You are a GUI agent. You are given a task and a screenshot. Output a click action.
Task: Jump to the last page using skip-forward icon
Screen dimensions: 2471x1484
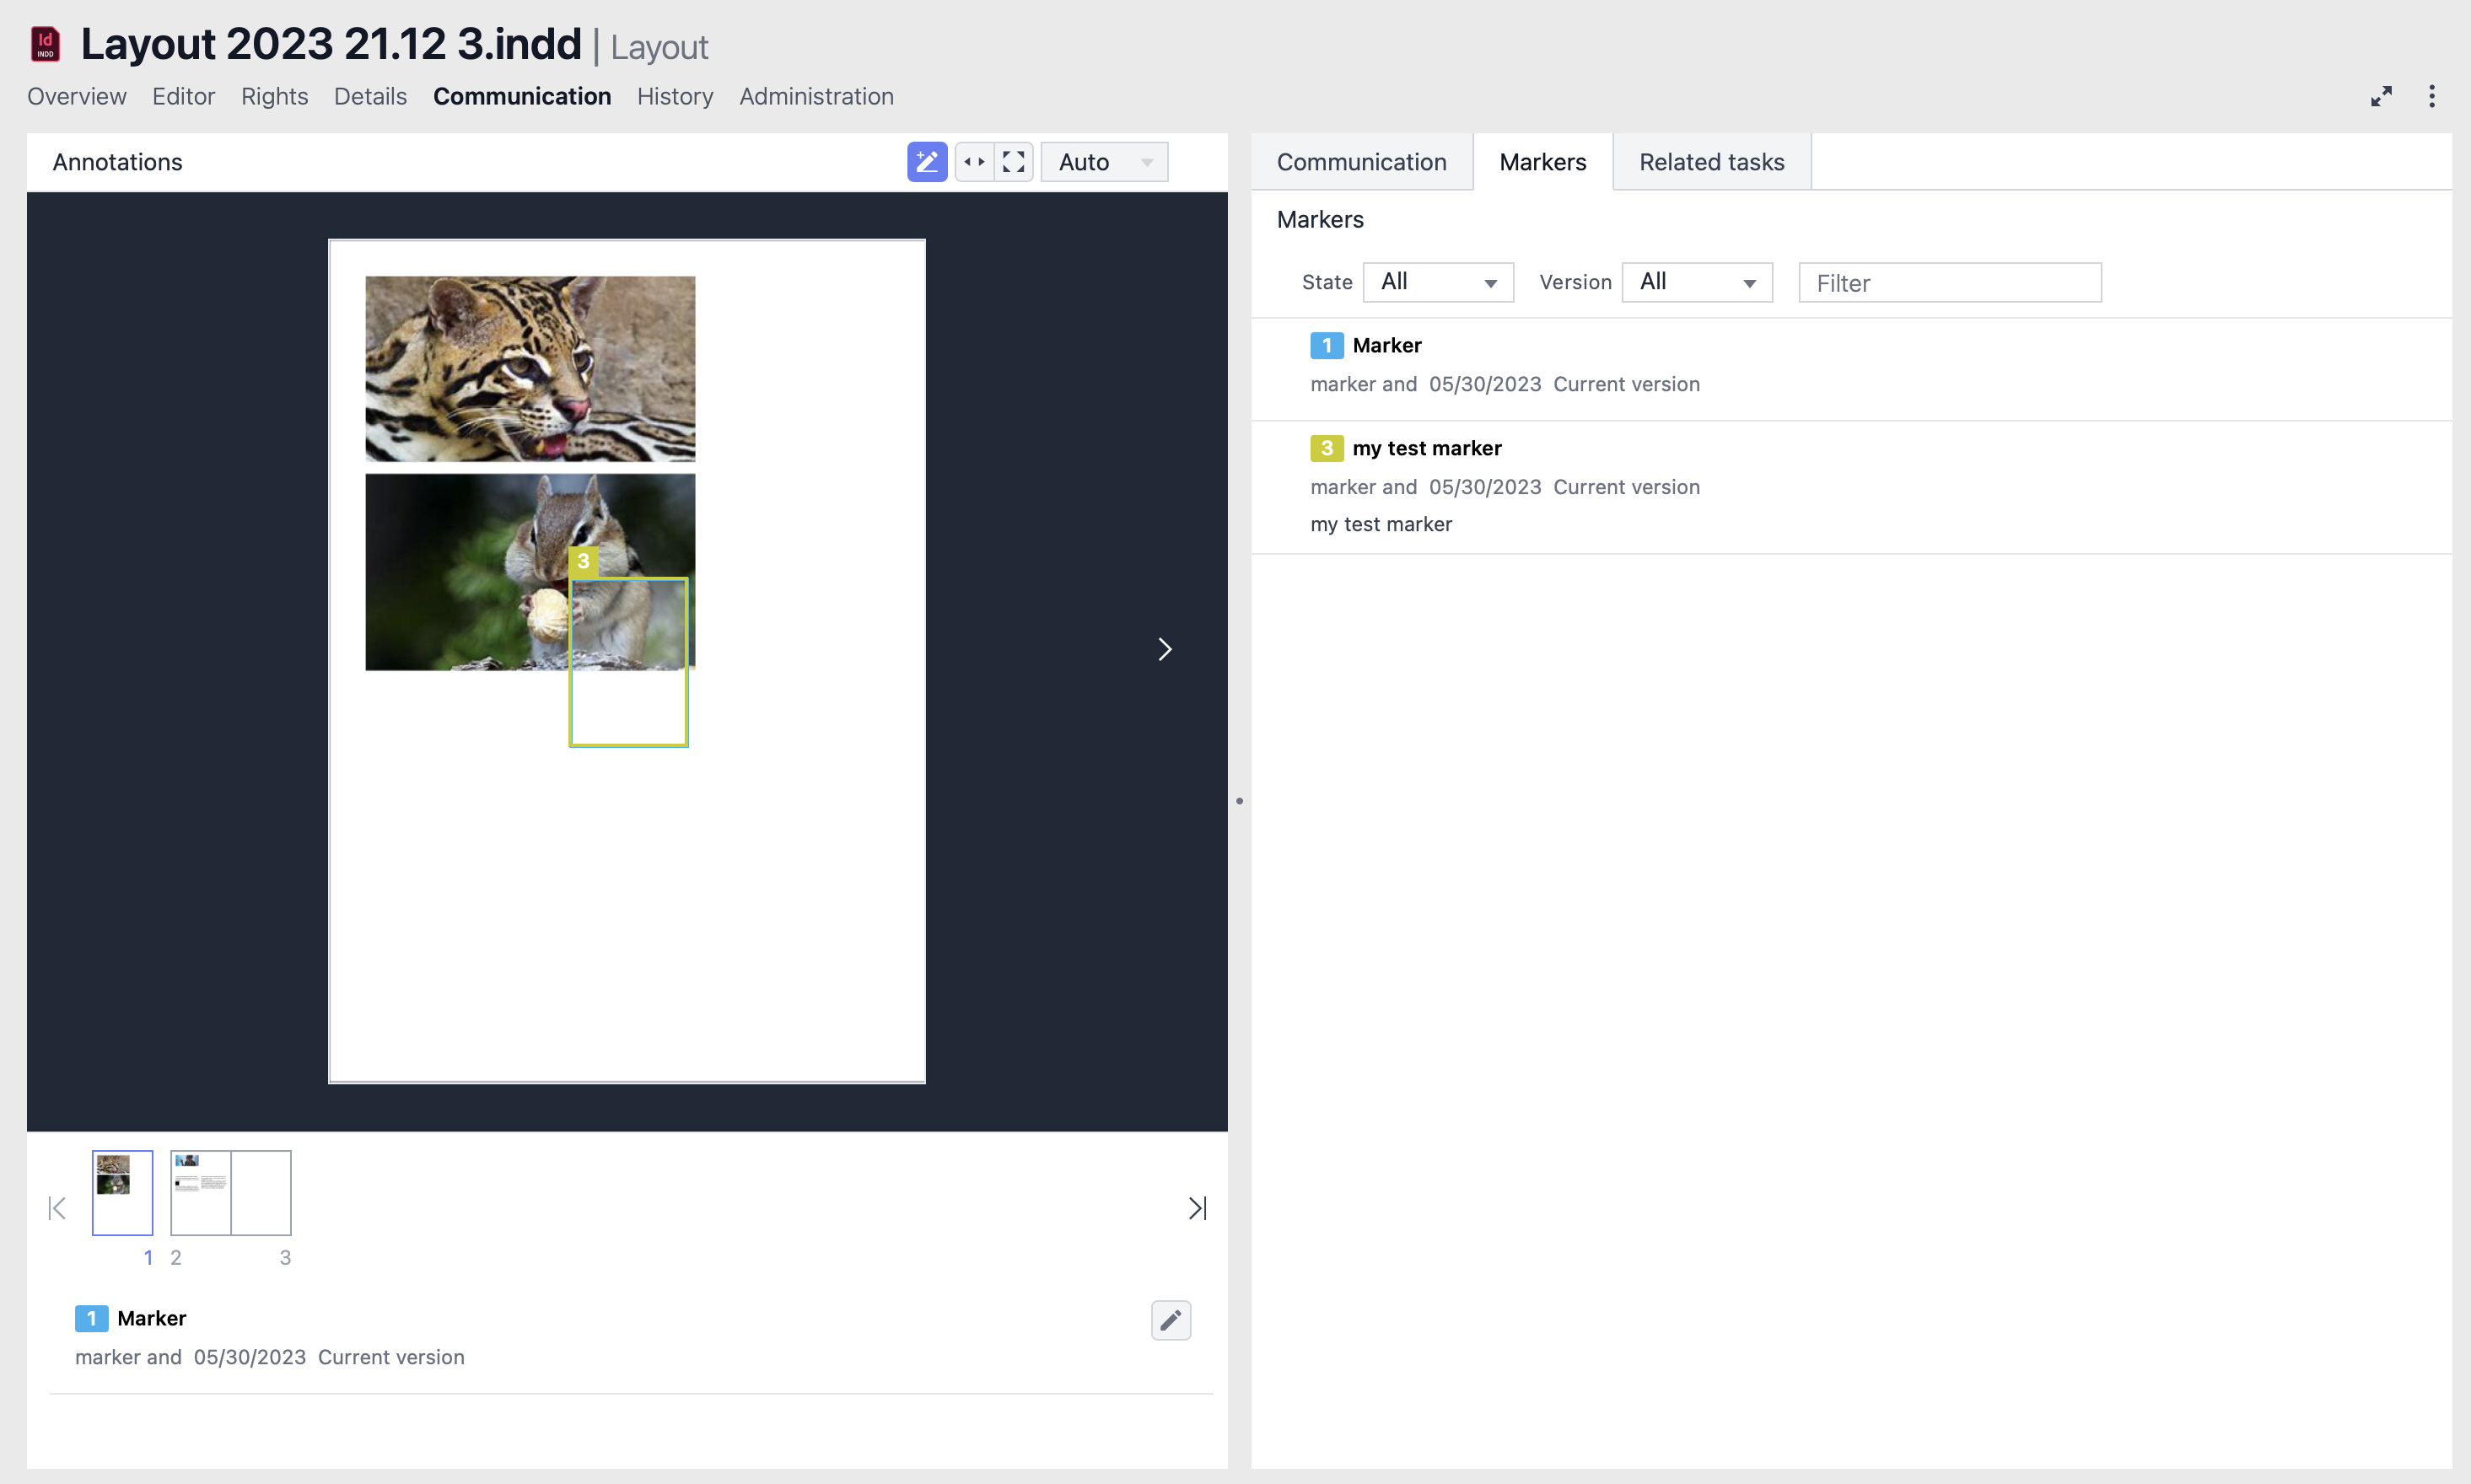pyautogui.click(x=1197, y=1207)
